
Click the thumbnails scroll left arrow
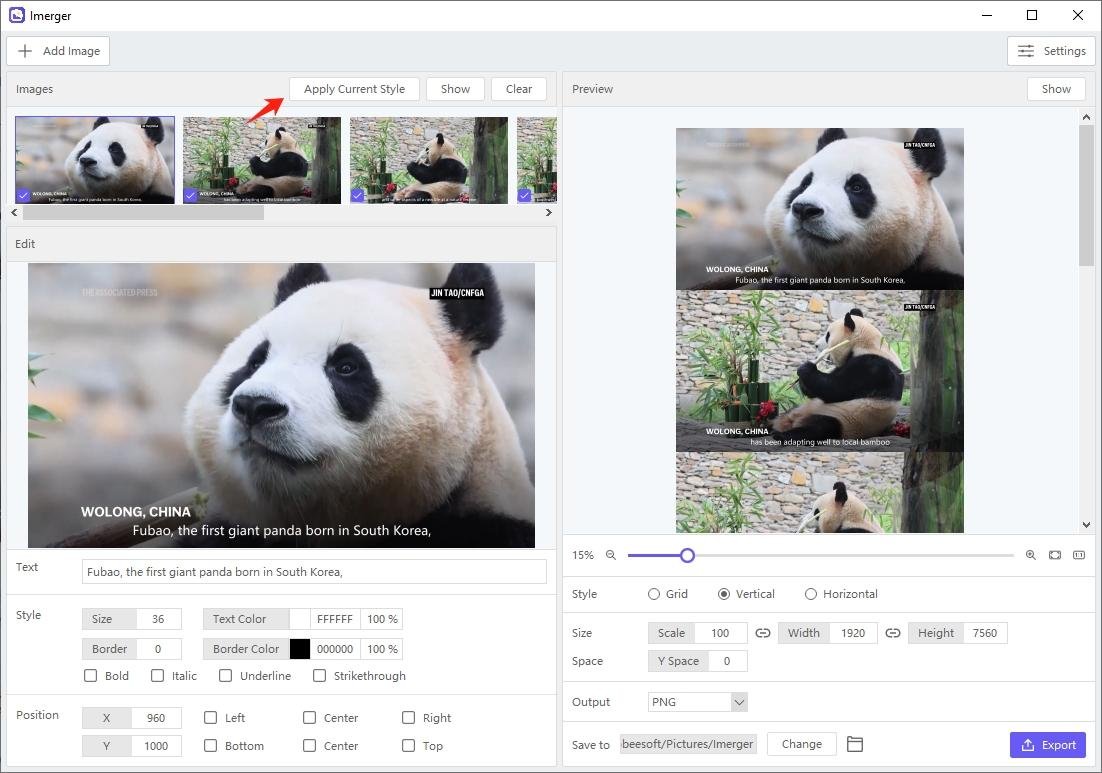click(15, 212)
